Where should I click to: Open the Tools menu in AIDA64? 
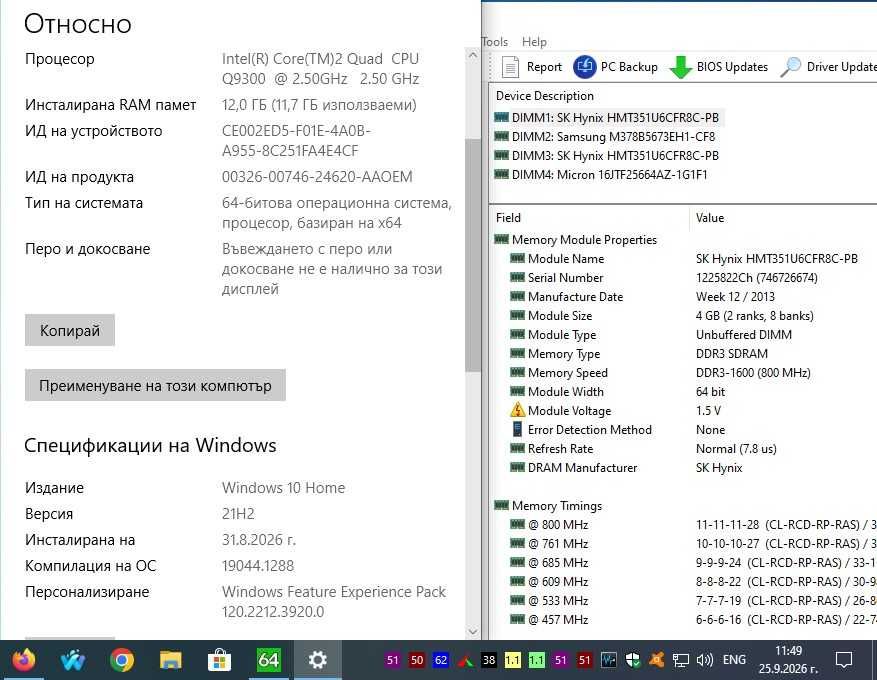coord(495,42)
